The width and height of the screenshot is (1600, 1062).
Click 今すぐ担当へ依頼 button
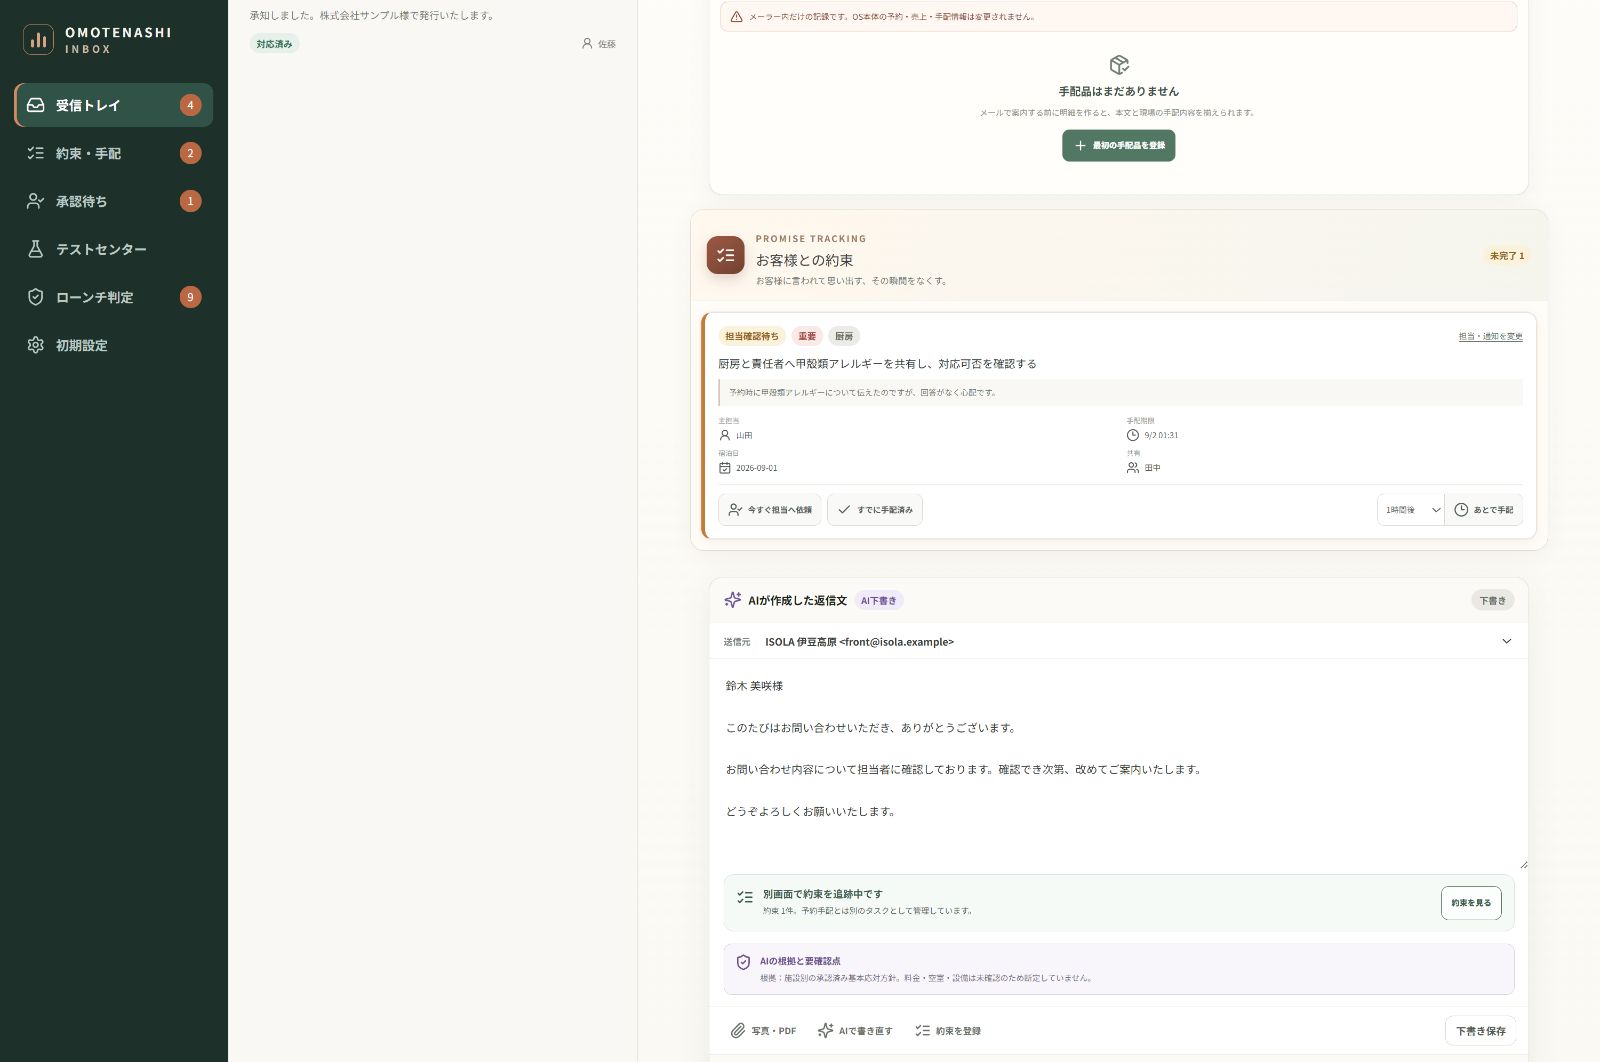click(770, 510)
